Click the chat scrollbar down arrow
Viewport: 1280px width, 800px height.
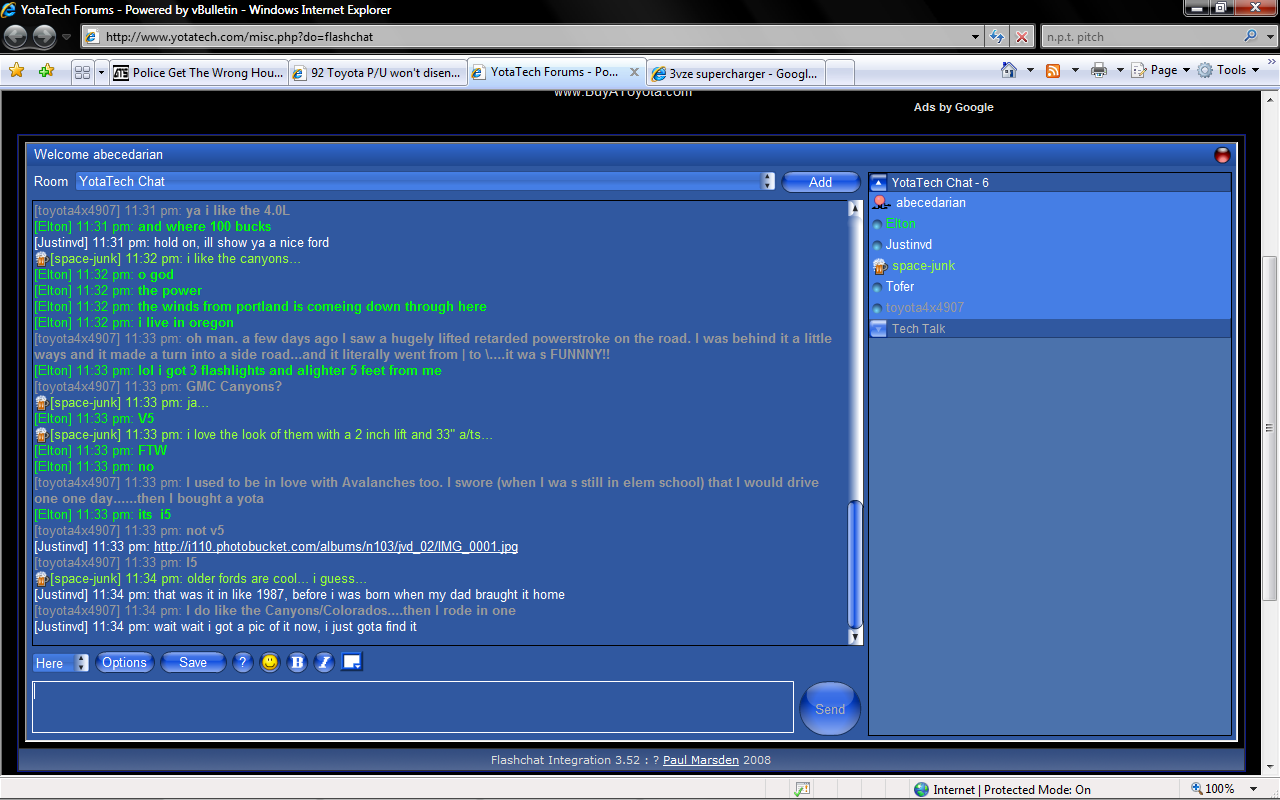[x=855, y=637]
